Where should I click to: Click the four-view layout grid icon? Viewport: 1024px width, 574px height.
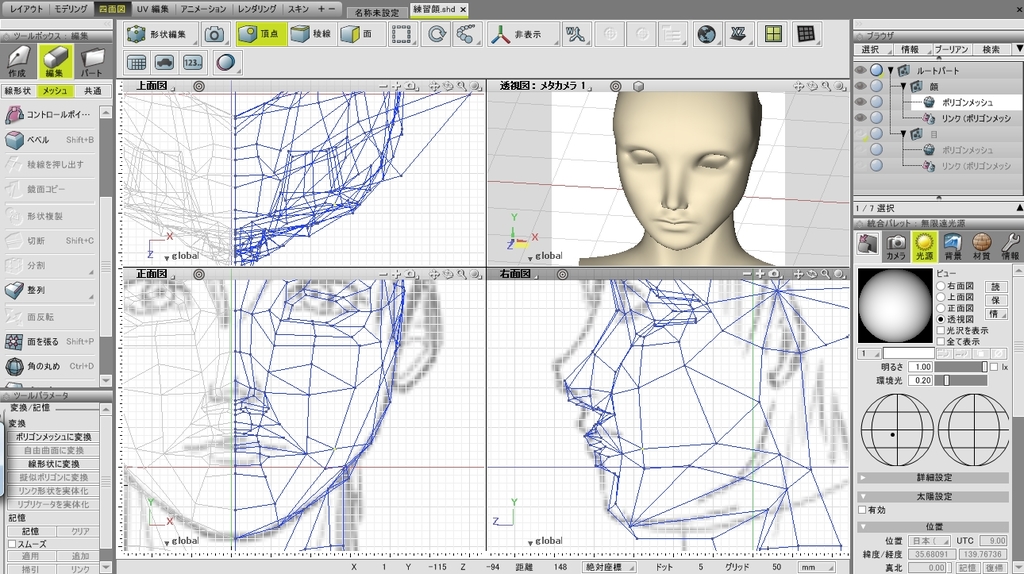tap(771, 34)
